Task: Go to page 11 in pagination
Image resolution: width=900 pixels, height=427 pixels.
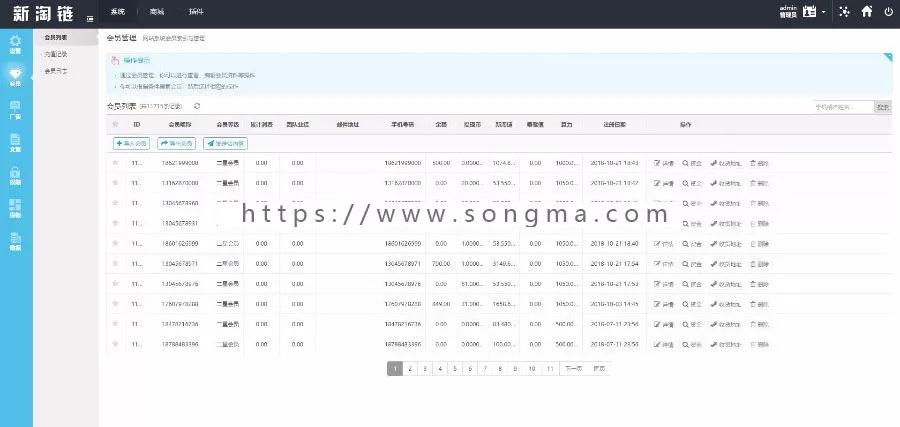Action: click(x=550, y=368)
